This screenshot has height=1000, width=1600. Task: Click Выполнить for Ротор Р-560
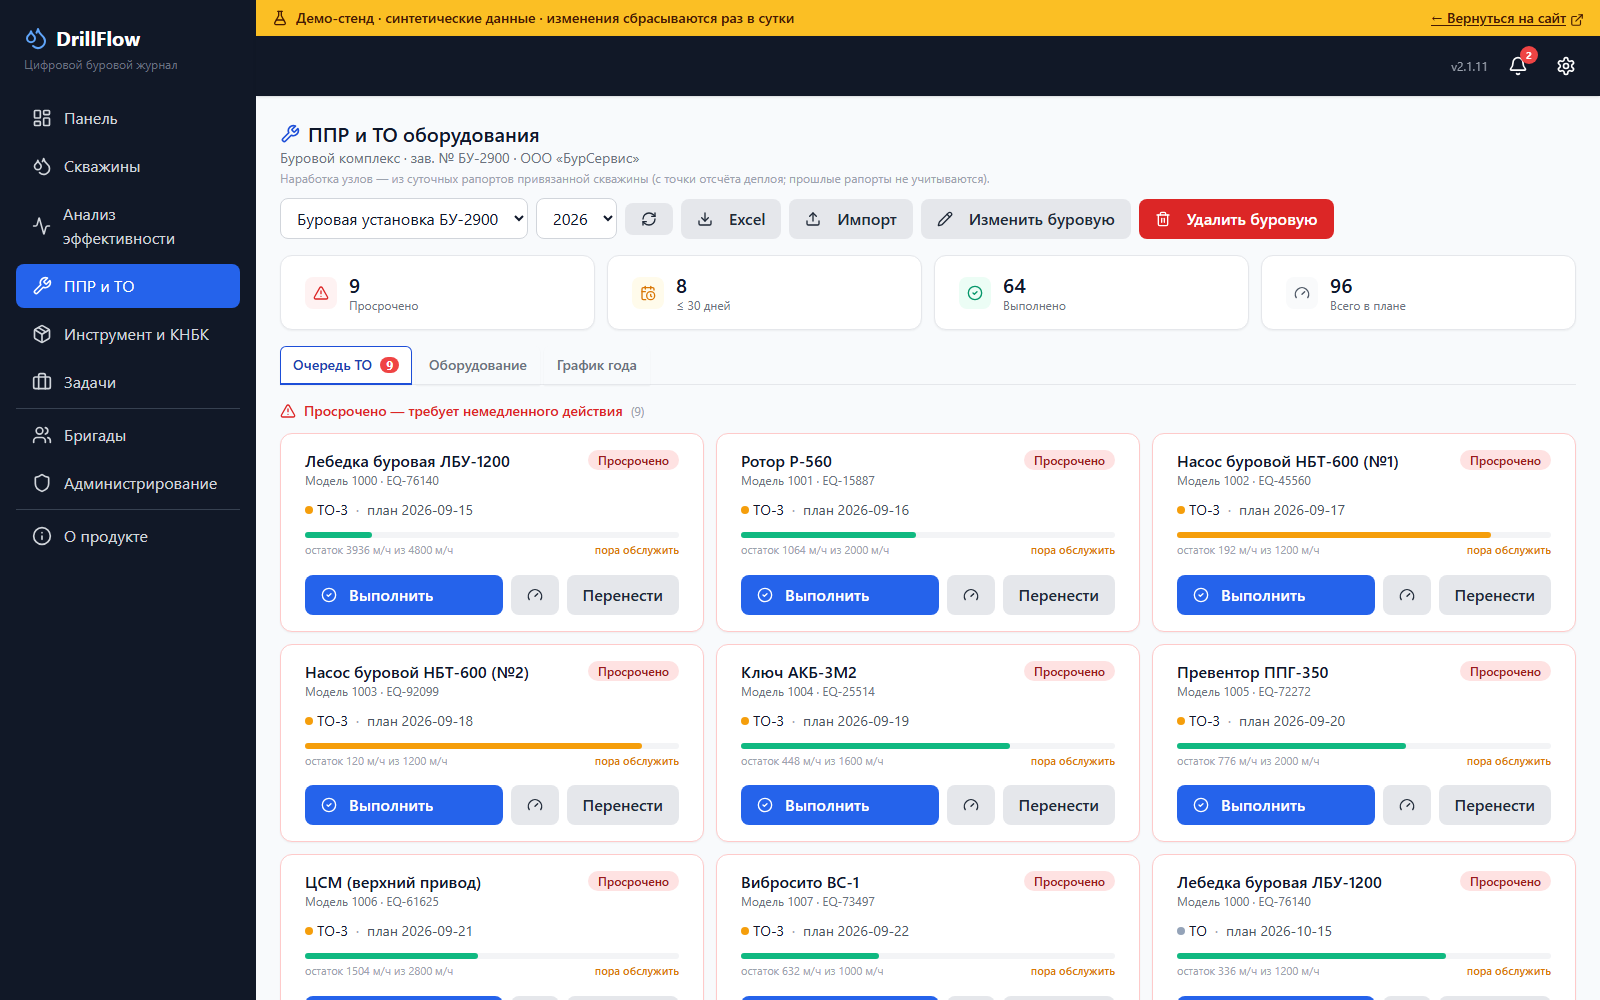pos(840,595)
